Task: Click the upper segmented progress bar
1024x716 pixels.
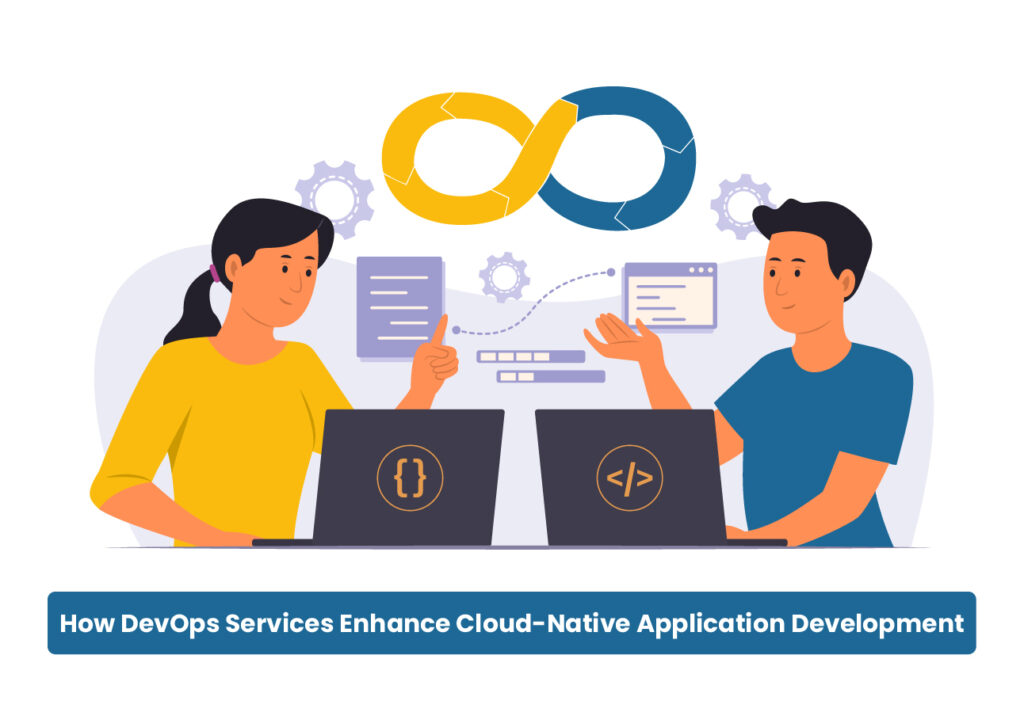Action: pos(530,356)
